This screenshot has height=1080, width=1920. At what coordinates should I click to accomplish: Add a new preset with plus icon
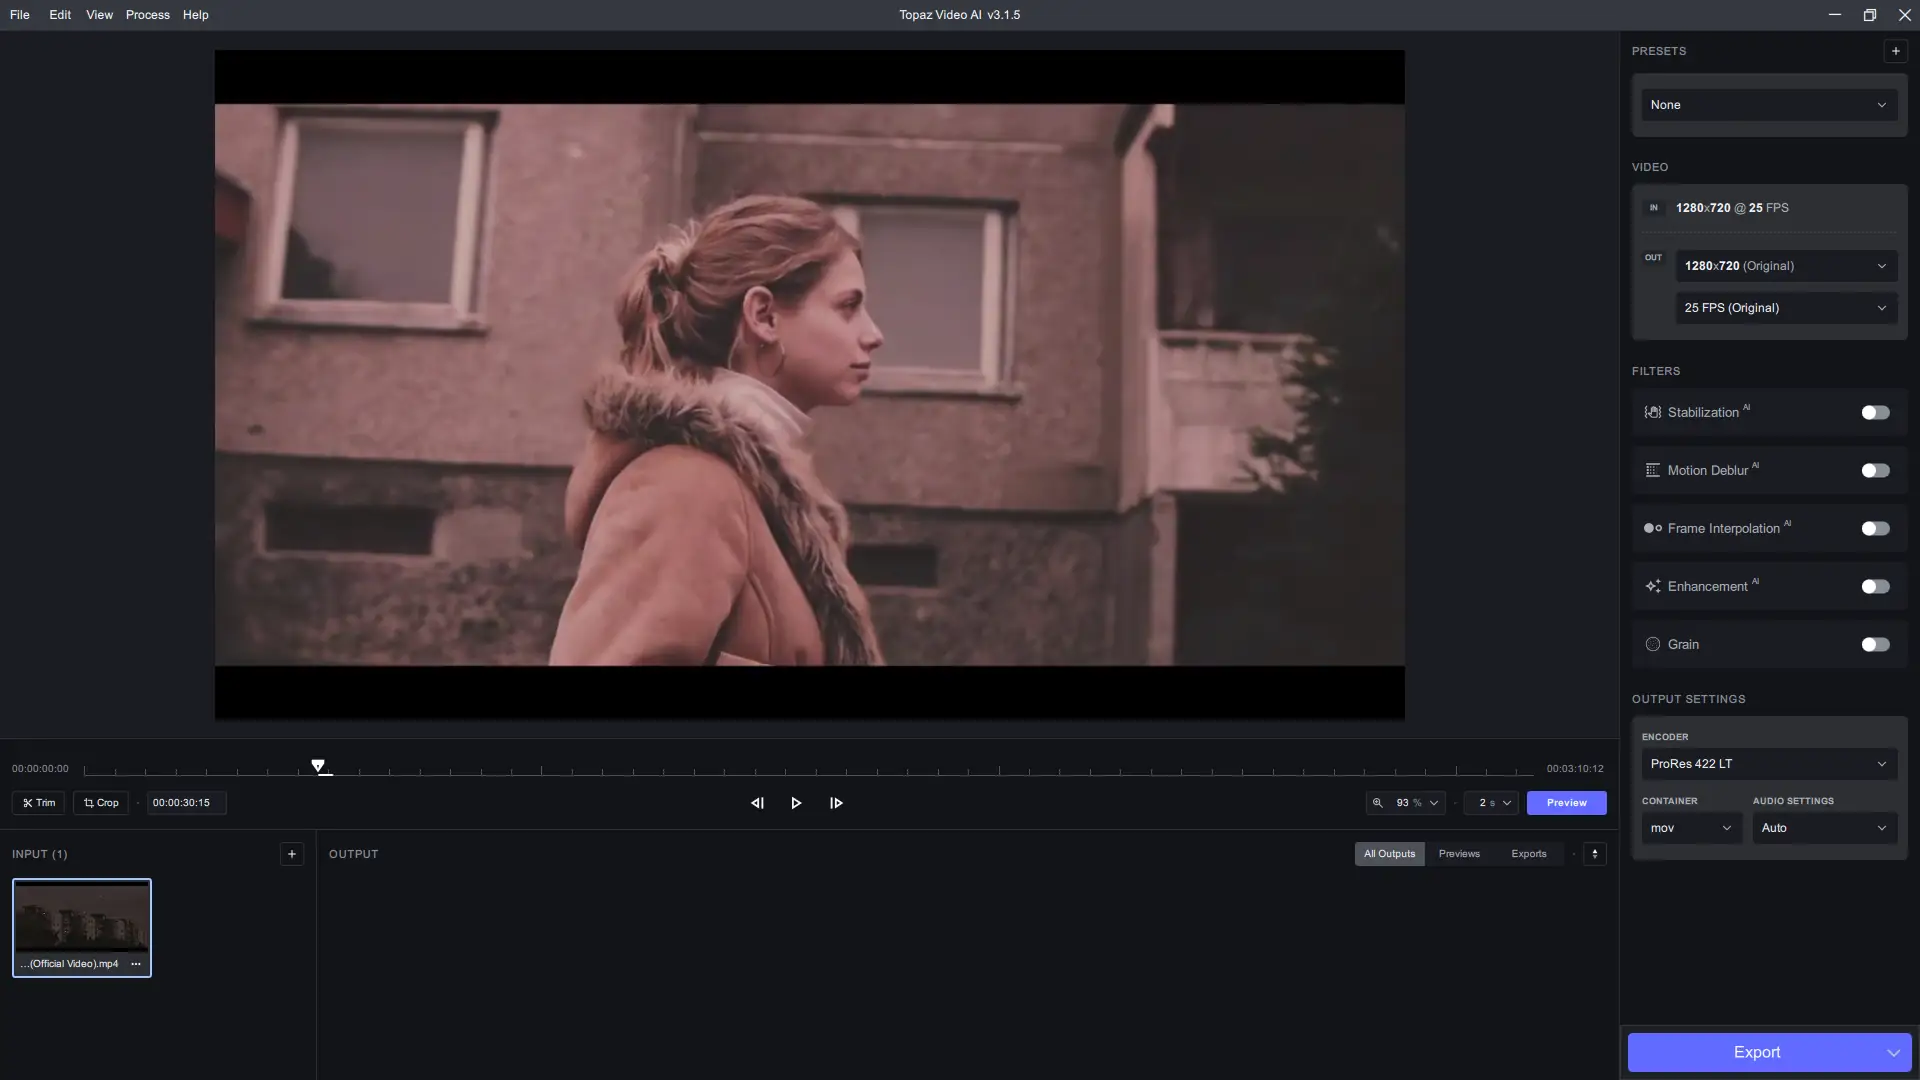coord(1895,51)
